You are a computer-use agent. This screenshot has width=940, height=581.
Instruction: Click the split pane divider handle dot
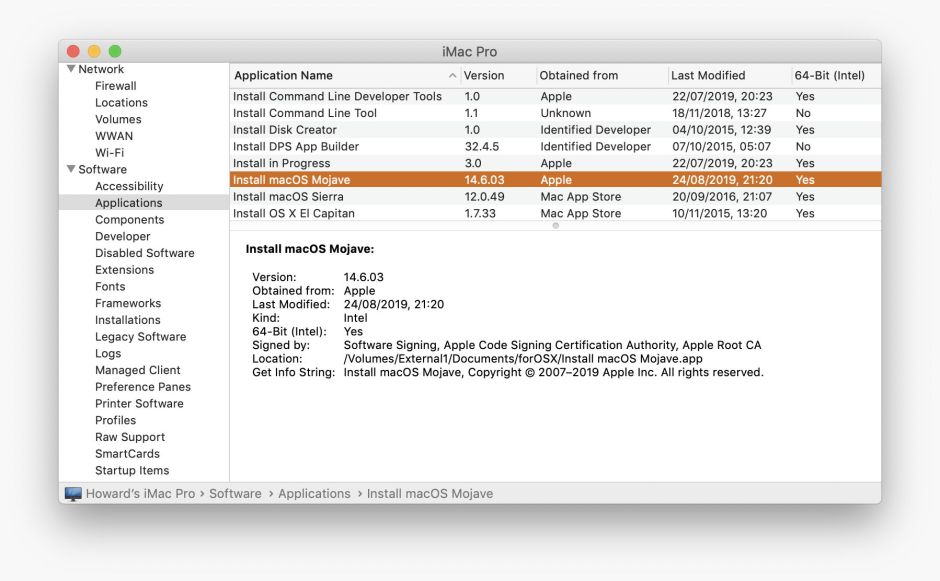pyautogui.click(x=556, y=225)
